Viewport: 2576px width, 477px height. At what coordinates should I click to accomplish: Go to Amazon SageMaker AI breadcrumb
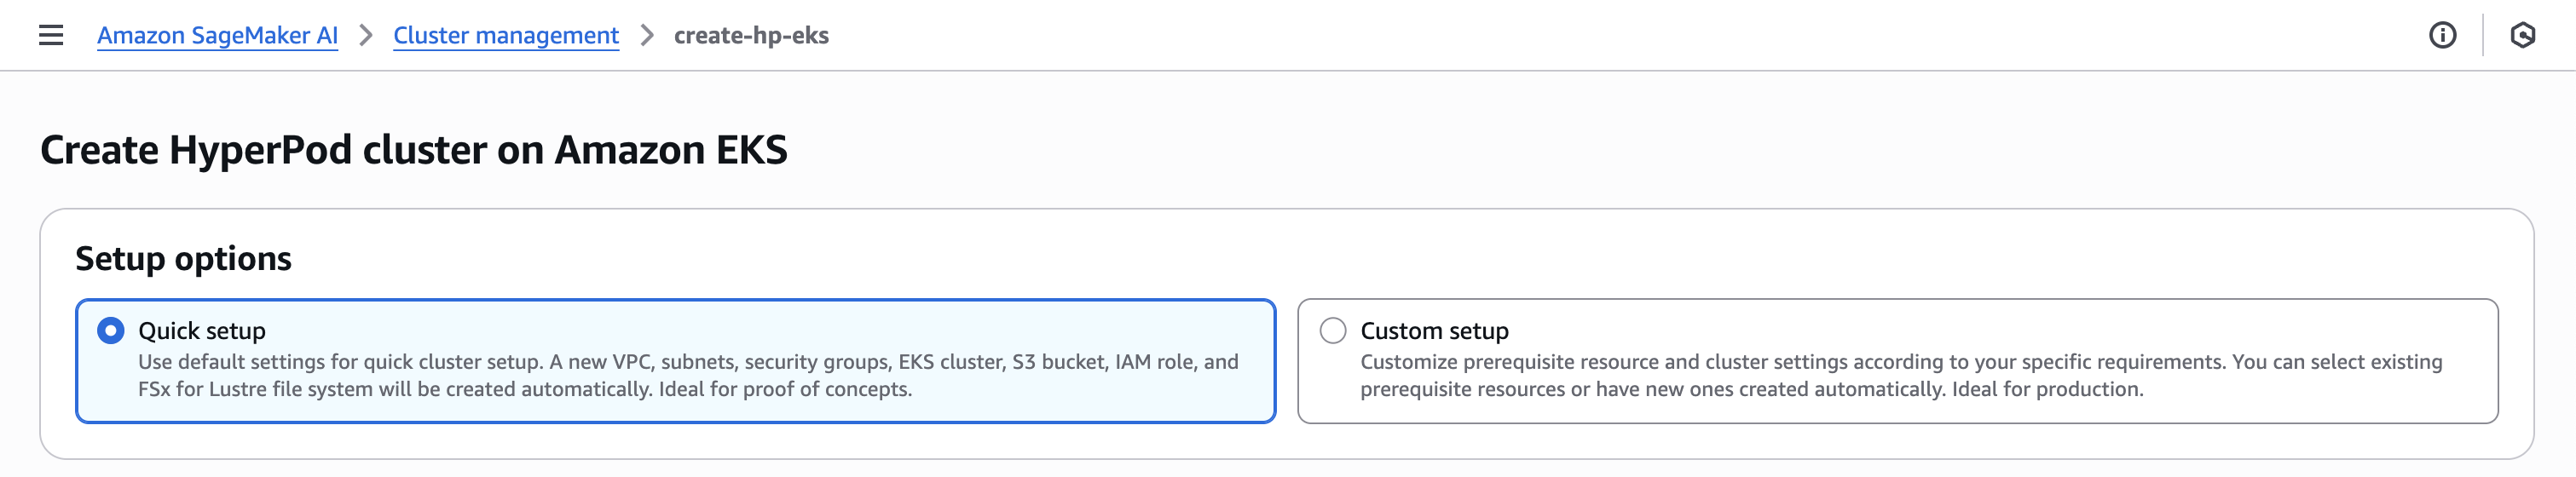pyautogui.click(x=217, y=35)
